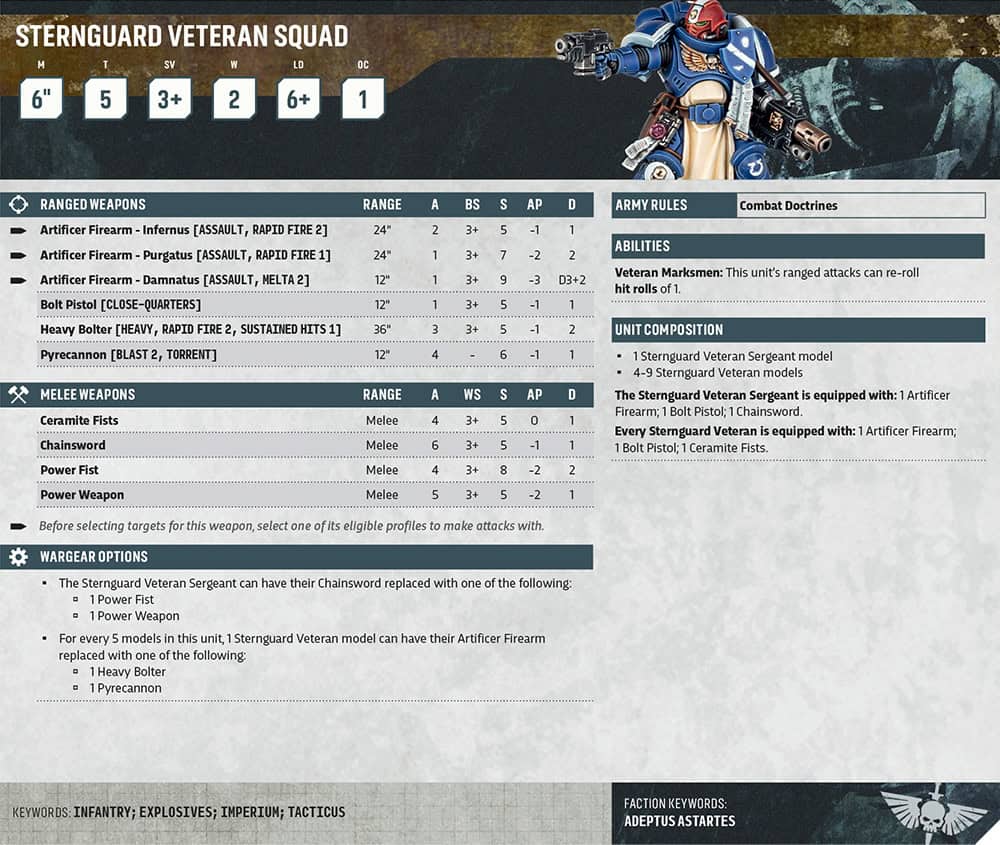Image resolution: width=1000 pixels, height=845 pixels.
Task: Click the TACTICUS keyword in the footer
Action: [x=316, y=812]
